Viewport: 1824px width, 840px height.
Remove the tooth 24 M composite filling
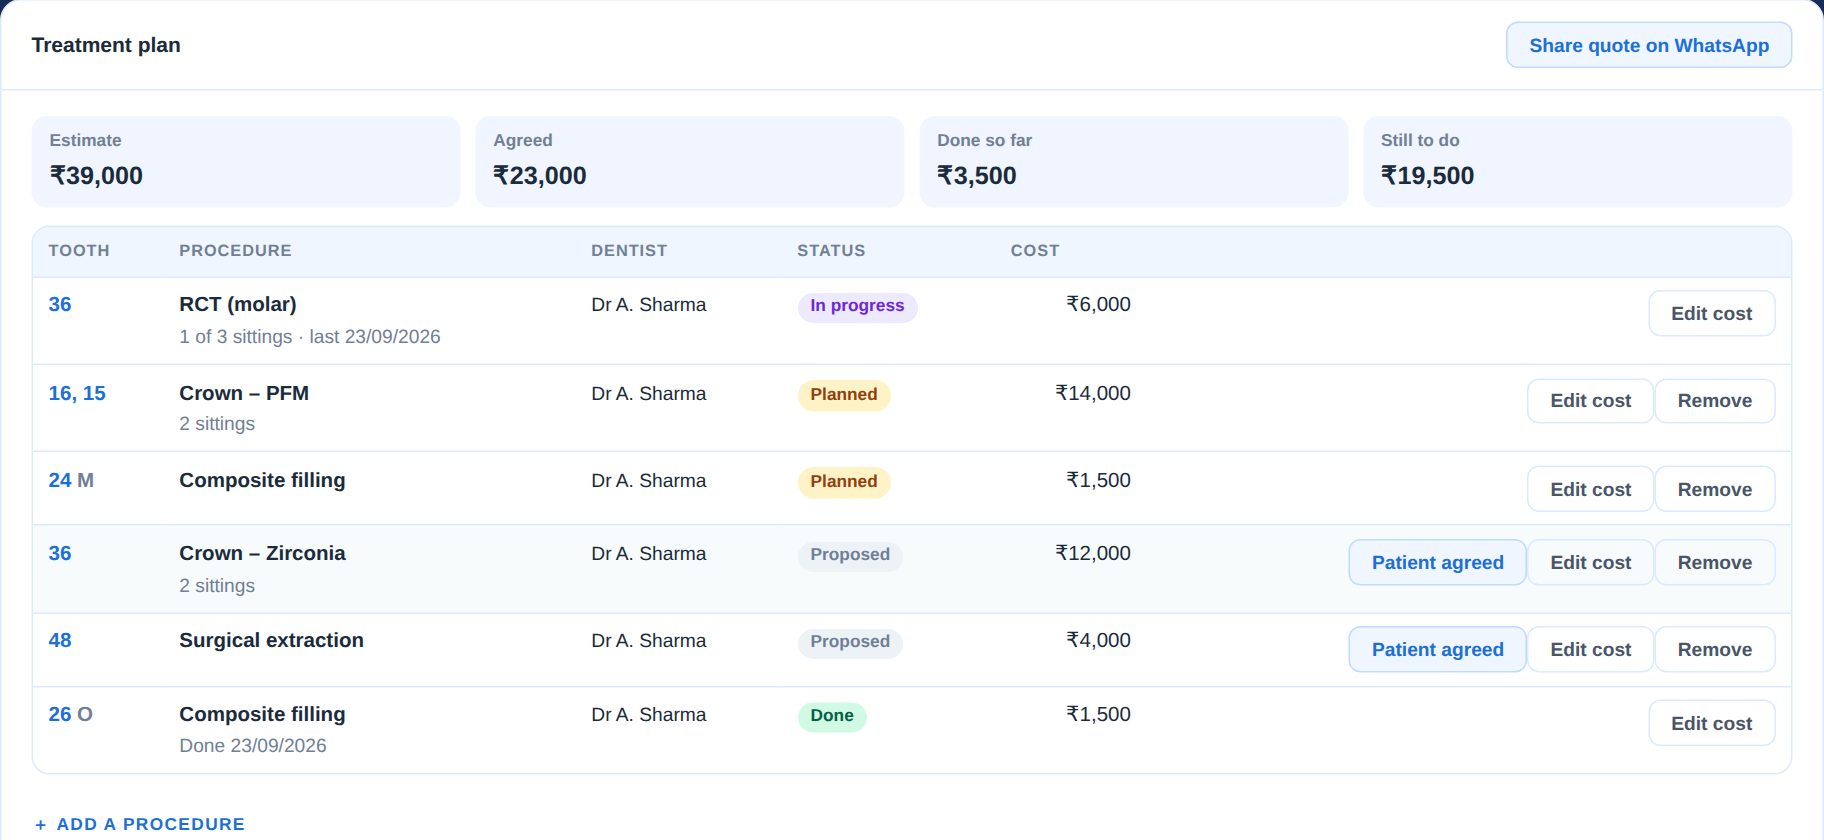click(1714, 489)
